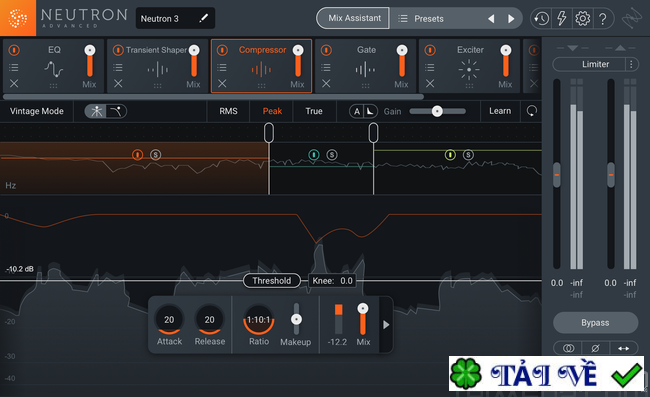Open Transient Shaper preset list icon
Viewport: 650px width, 397px height.
118,67
